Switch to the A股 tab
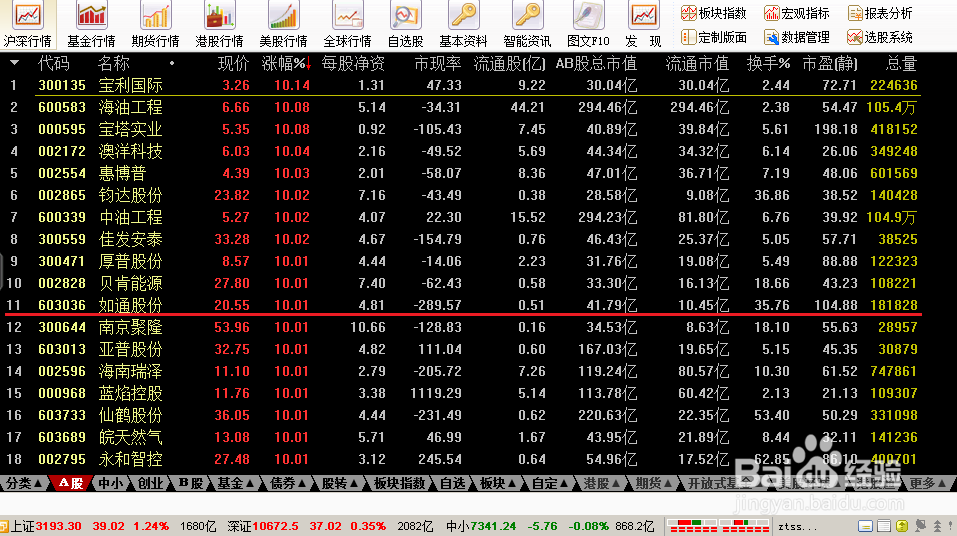 [71, 483]
